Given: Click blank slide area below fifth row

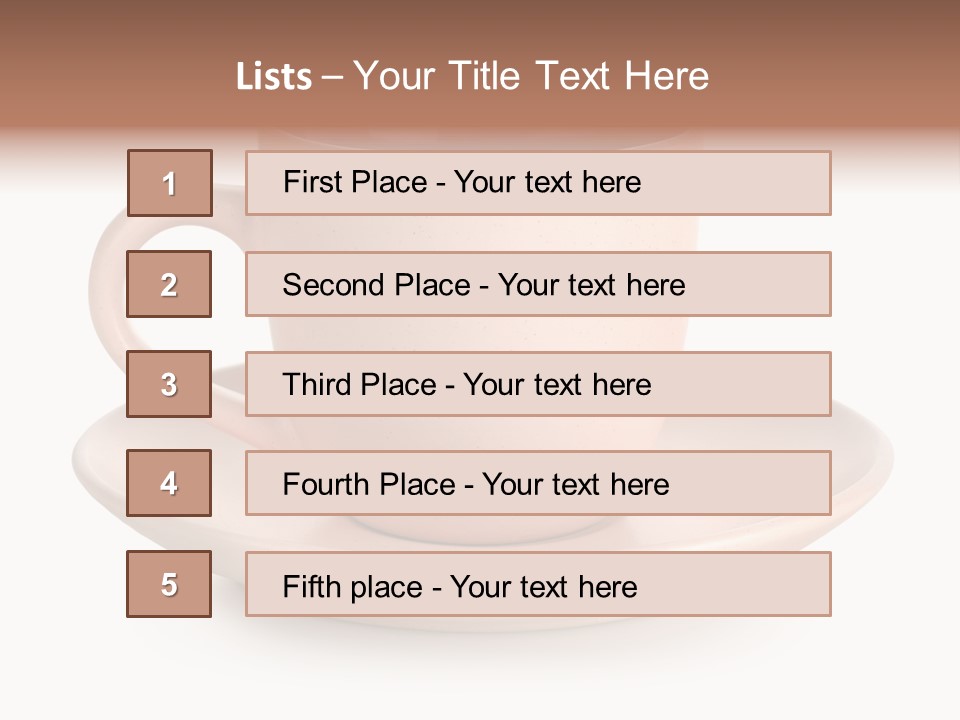Looking at the screenshot, I should pos(480,670).
